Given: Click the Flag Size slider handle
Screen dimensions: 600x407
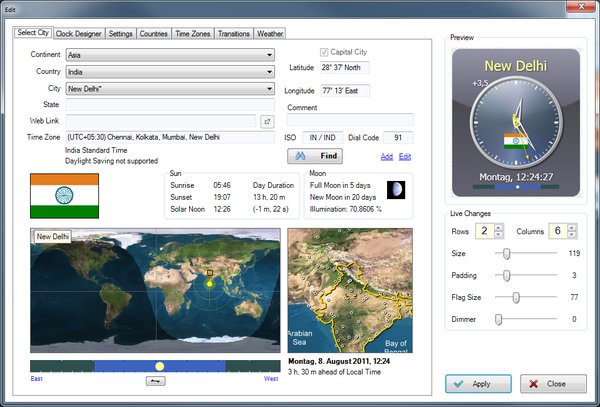Looking at the screenshot, I should 516,297.
